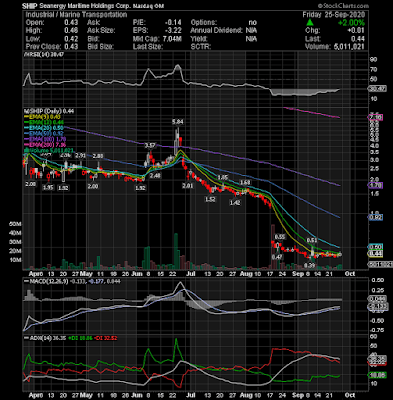The width and height of the screenshot is (393, 400).
Task: Click the 0.82 EMA(50) axis price tag
Action: click(376, 217)
